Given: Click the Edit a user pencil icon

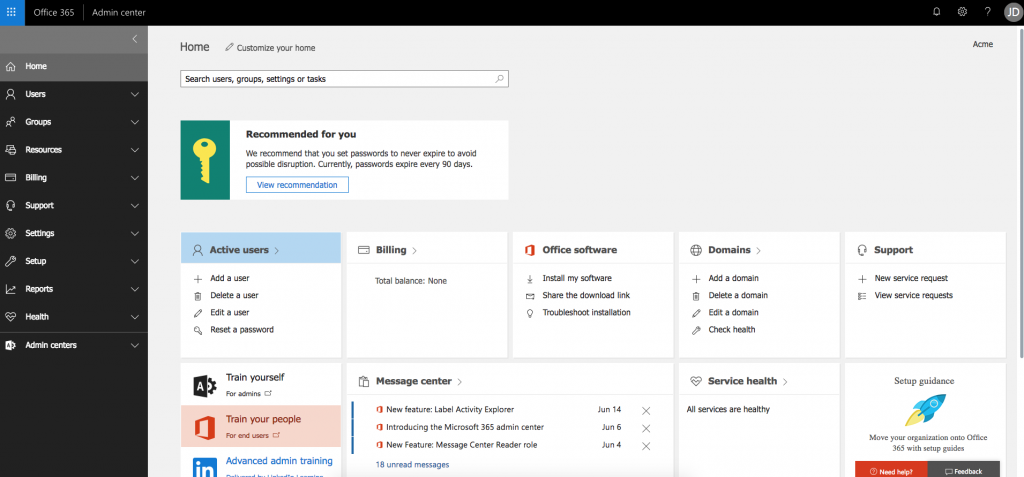Looking at the screenshot, I should tap(198, 313).
